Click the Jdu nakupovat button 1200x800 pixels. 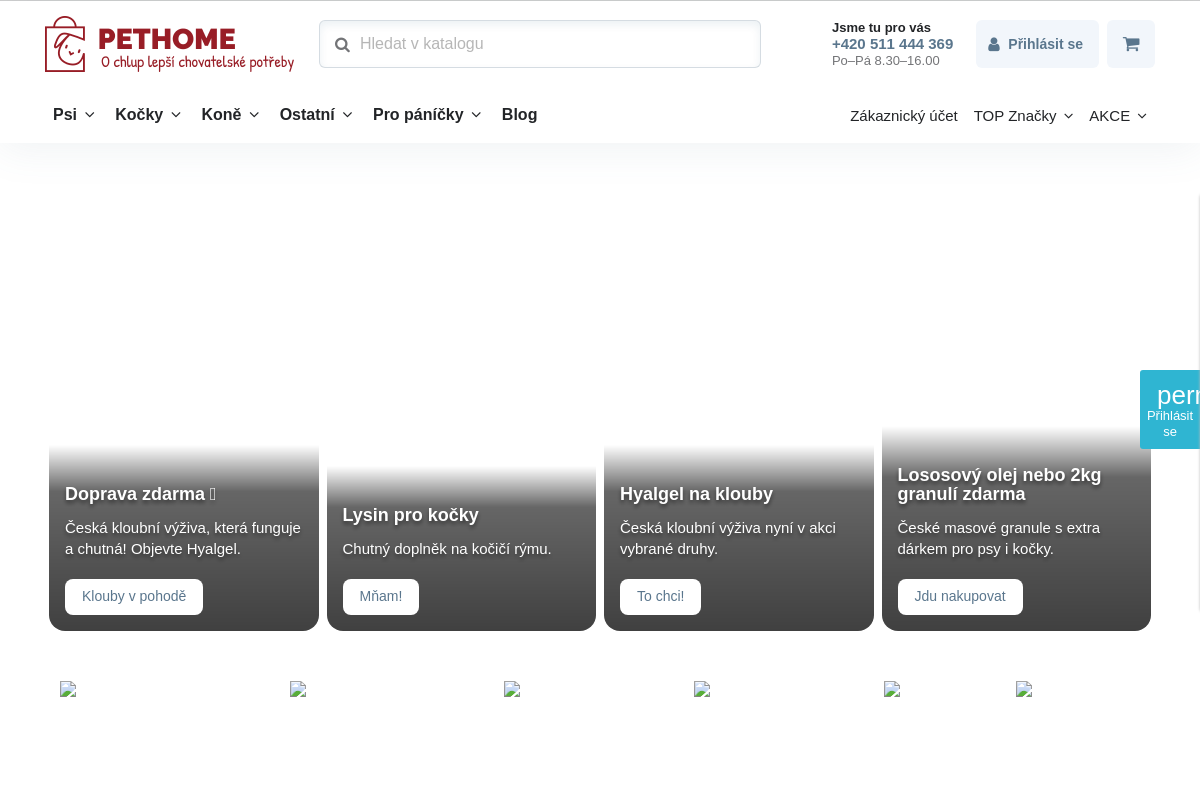coord(960,597)
